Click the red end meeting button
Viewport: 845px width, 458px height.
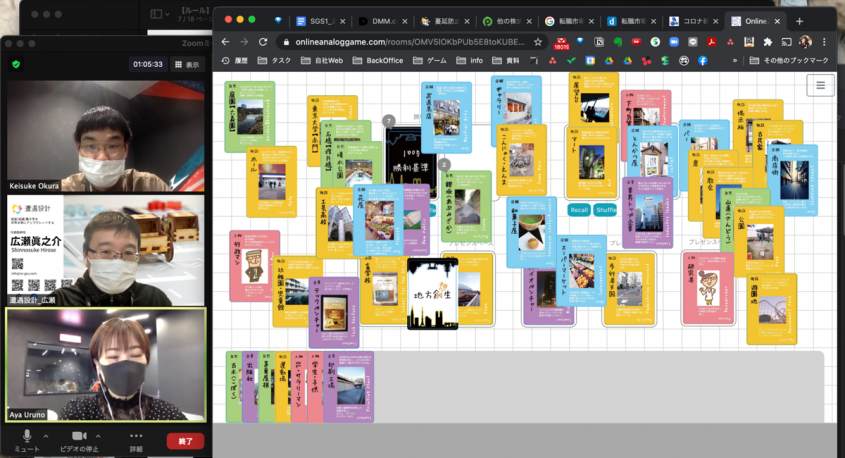tap(185, 440)
